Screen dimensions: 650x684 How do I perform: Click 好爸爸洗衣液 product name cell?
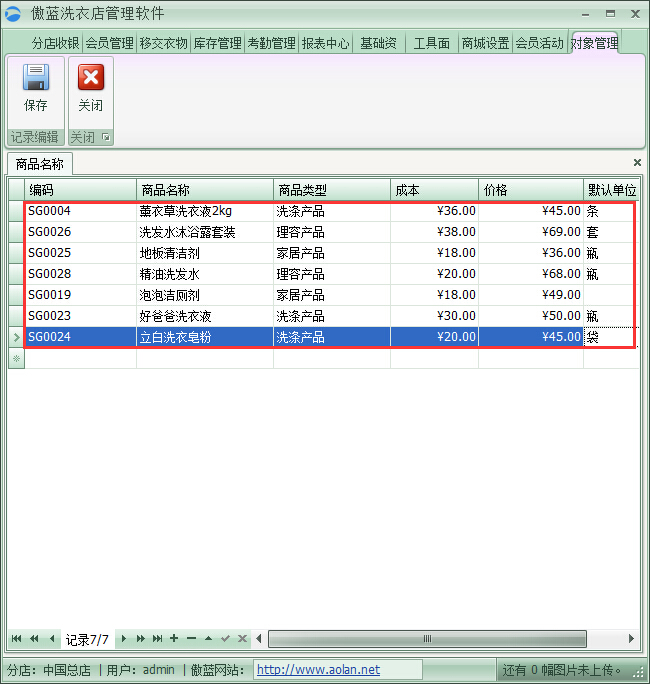(205, 316)
